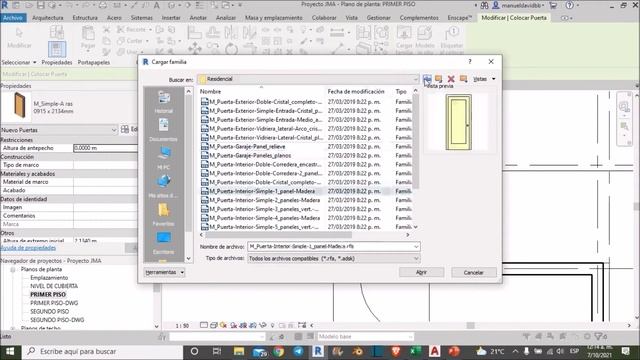Open SEGUNDO PISO view in project browser
This screenshot has height=360, width=640.
pos(49,311)
